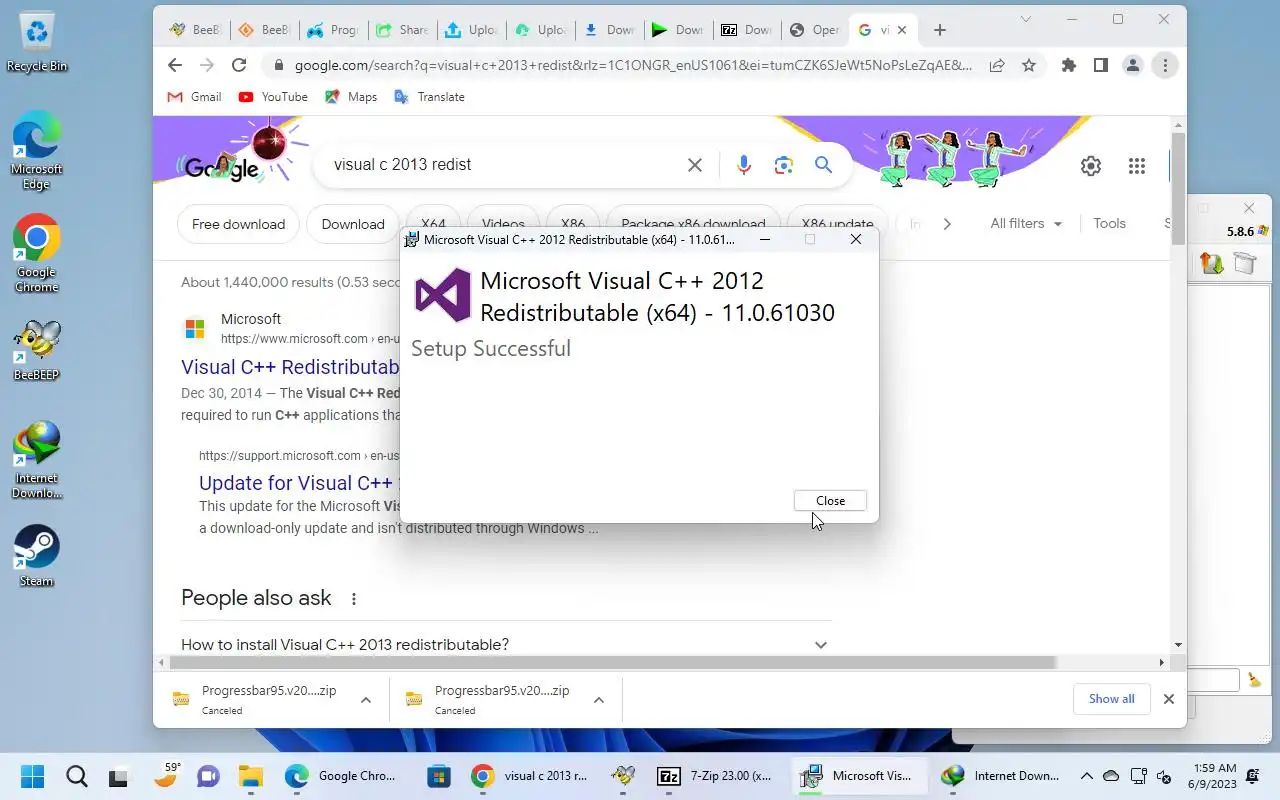
Task: Launch BeeBEEP desktop shortcut
Action: click(x=37, y=351)
